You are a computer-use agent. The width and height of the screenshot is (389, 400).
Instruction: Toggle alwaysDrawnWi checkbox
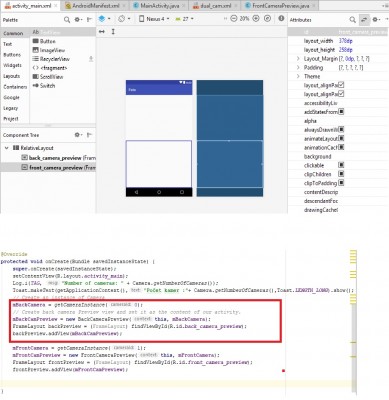coord(341,129)
